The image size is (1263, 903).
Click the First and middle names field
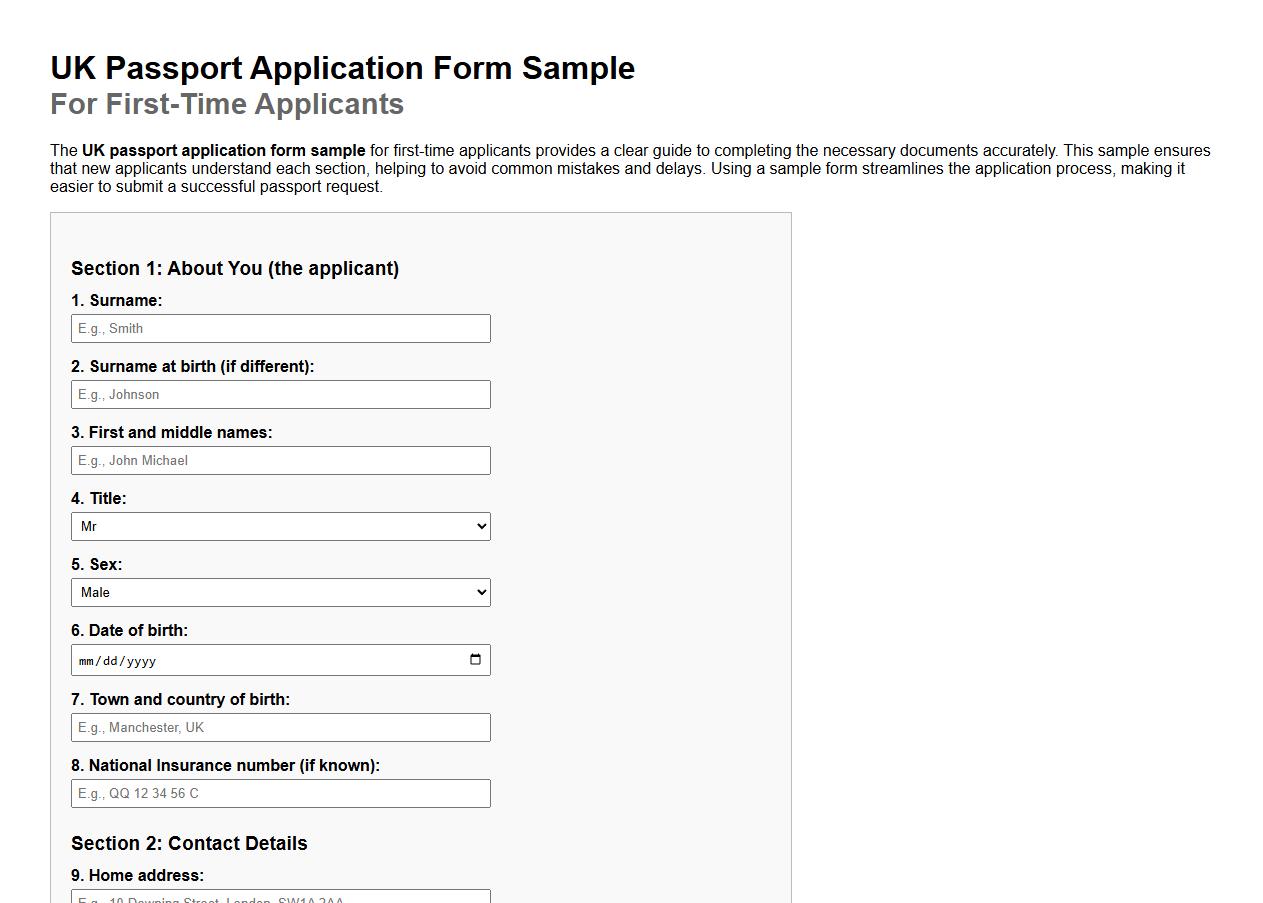[x=280, y=460]
